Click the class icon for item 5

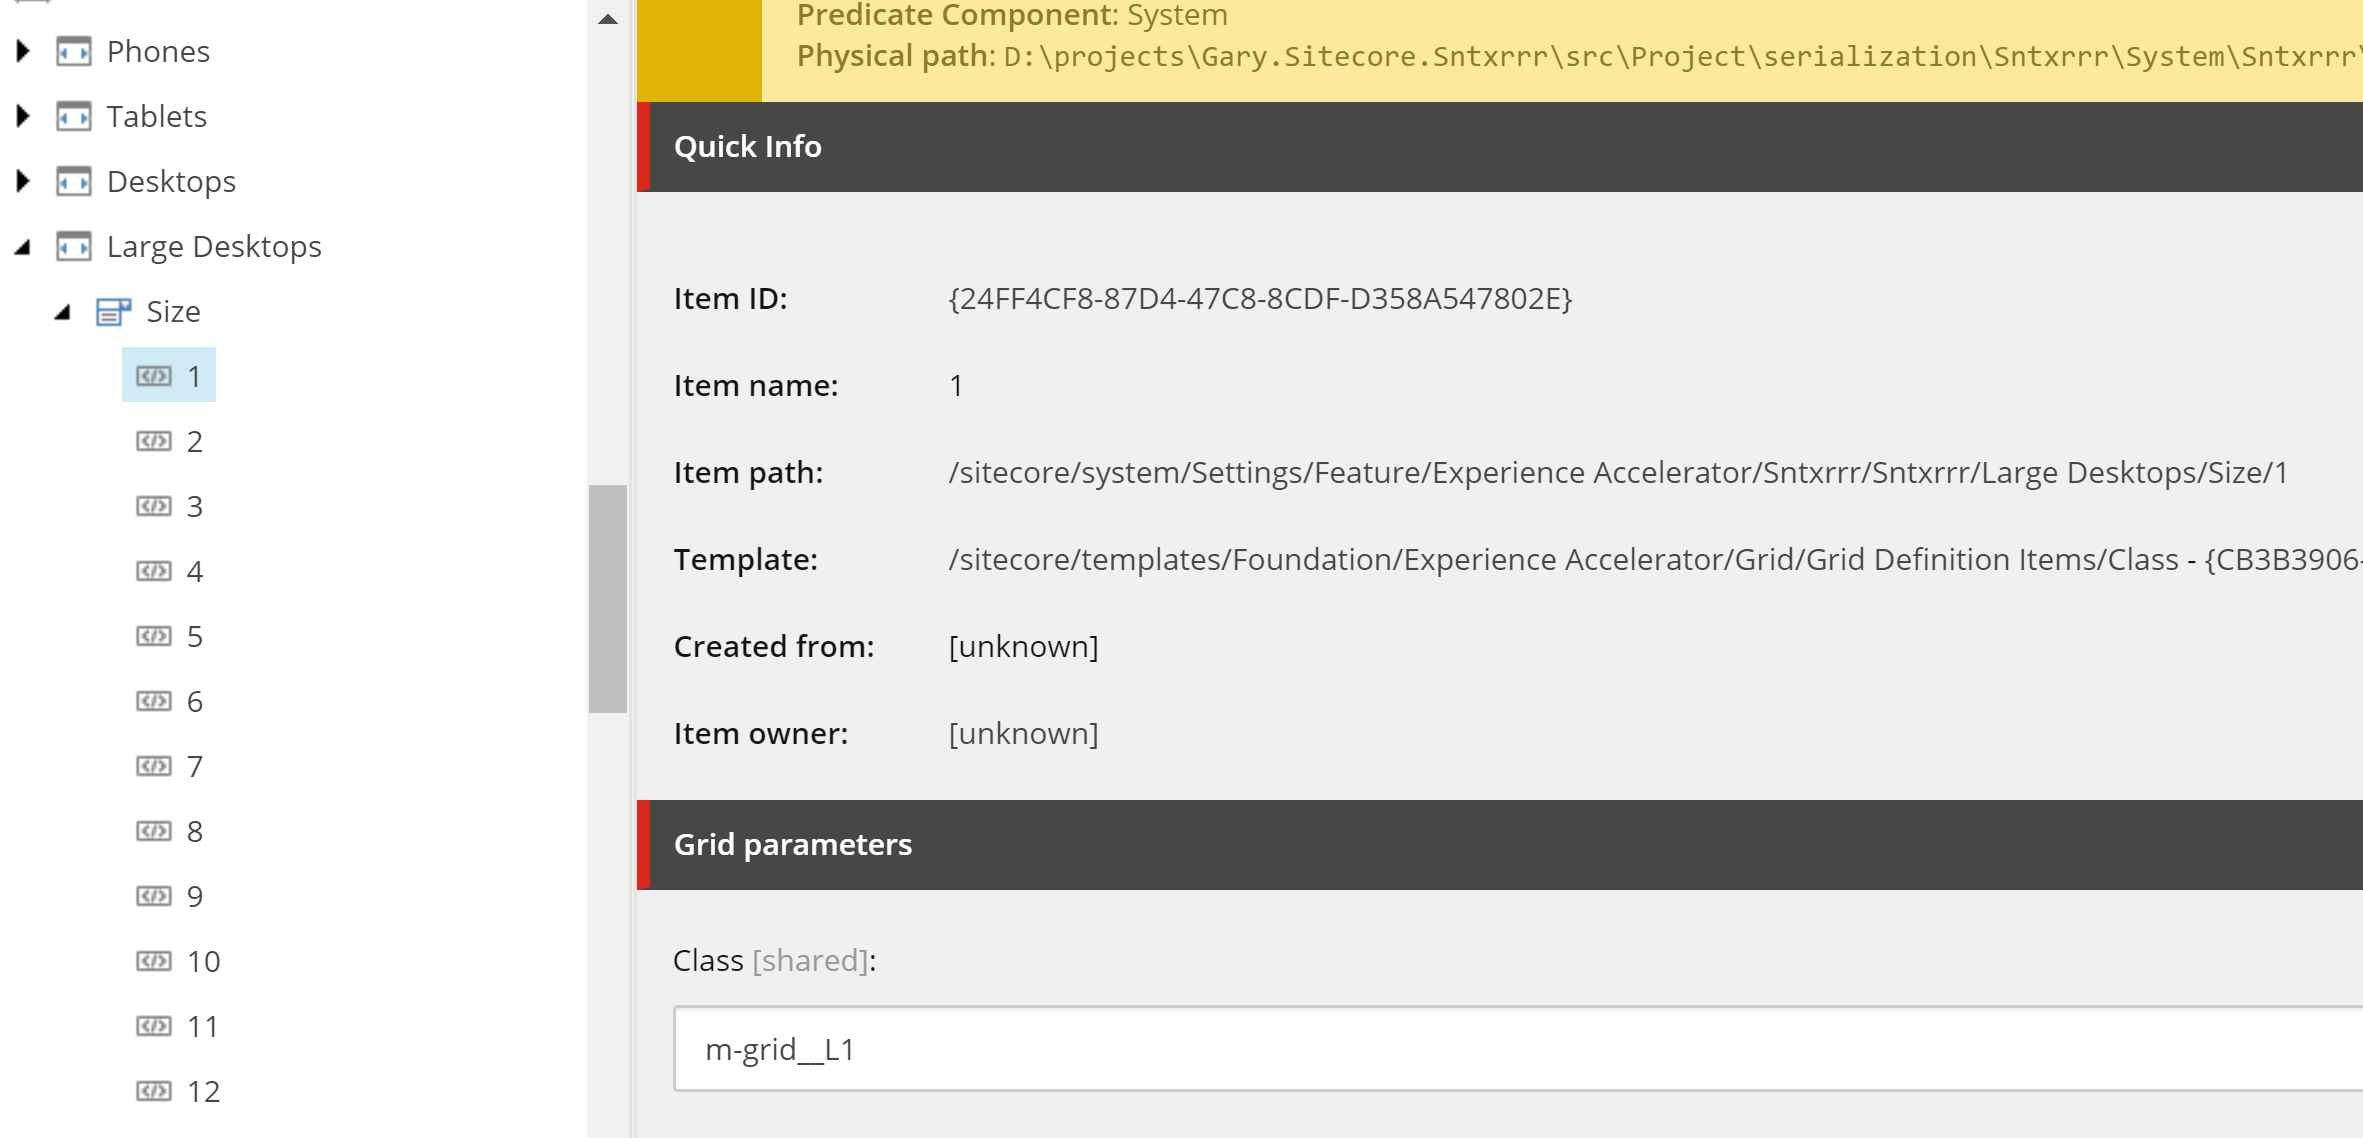click(x=154, y=636)
